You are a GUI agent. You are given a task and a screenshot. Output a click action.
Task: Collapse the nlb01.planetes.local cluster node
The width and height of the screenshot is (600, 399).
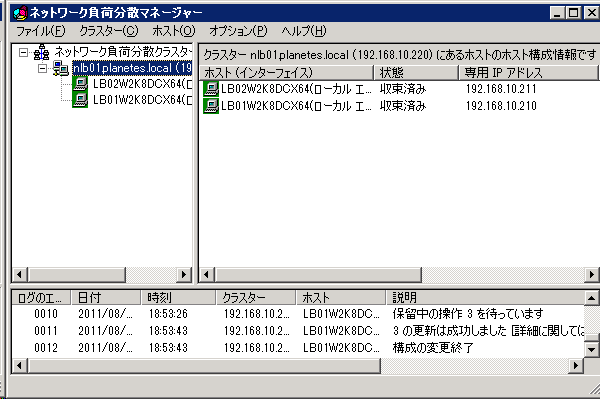43,68
